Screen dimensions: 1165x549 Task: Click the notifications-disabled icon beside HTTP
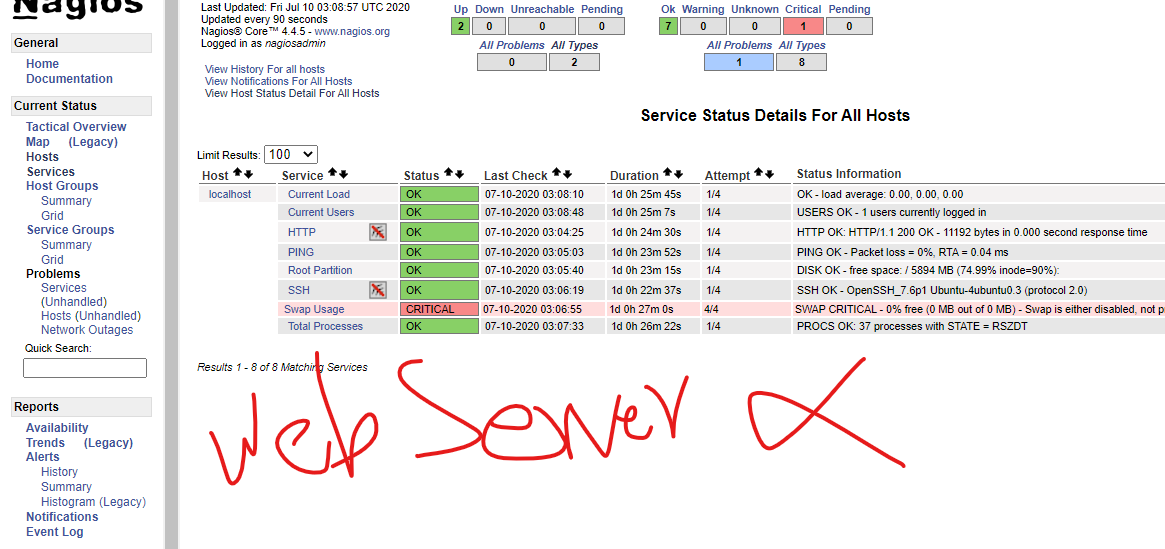coord(377,232)
